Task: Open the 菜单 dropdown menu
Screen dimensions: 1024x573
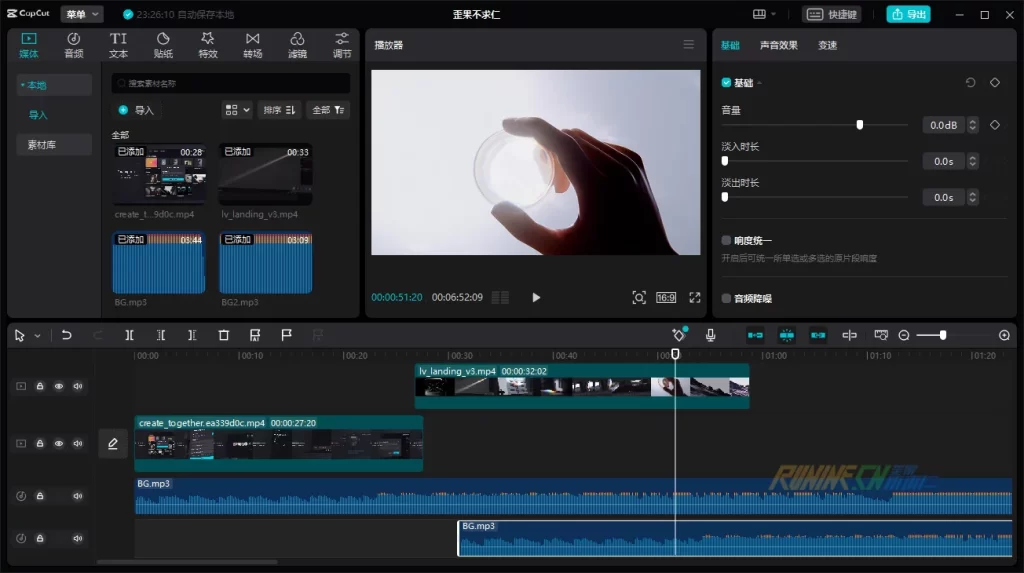Action: [81, 14]
